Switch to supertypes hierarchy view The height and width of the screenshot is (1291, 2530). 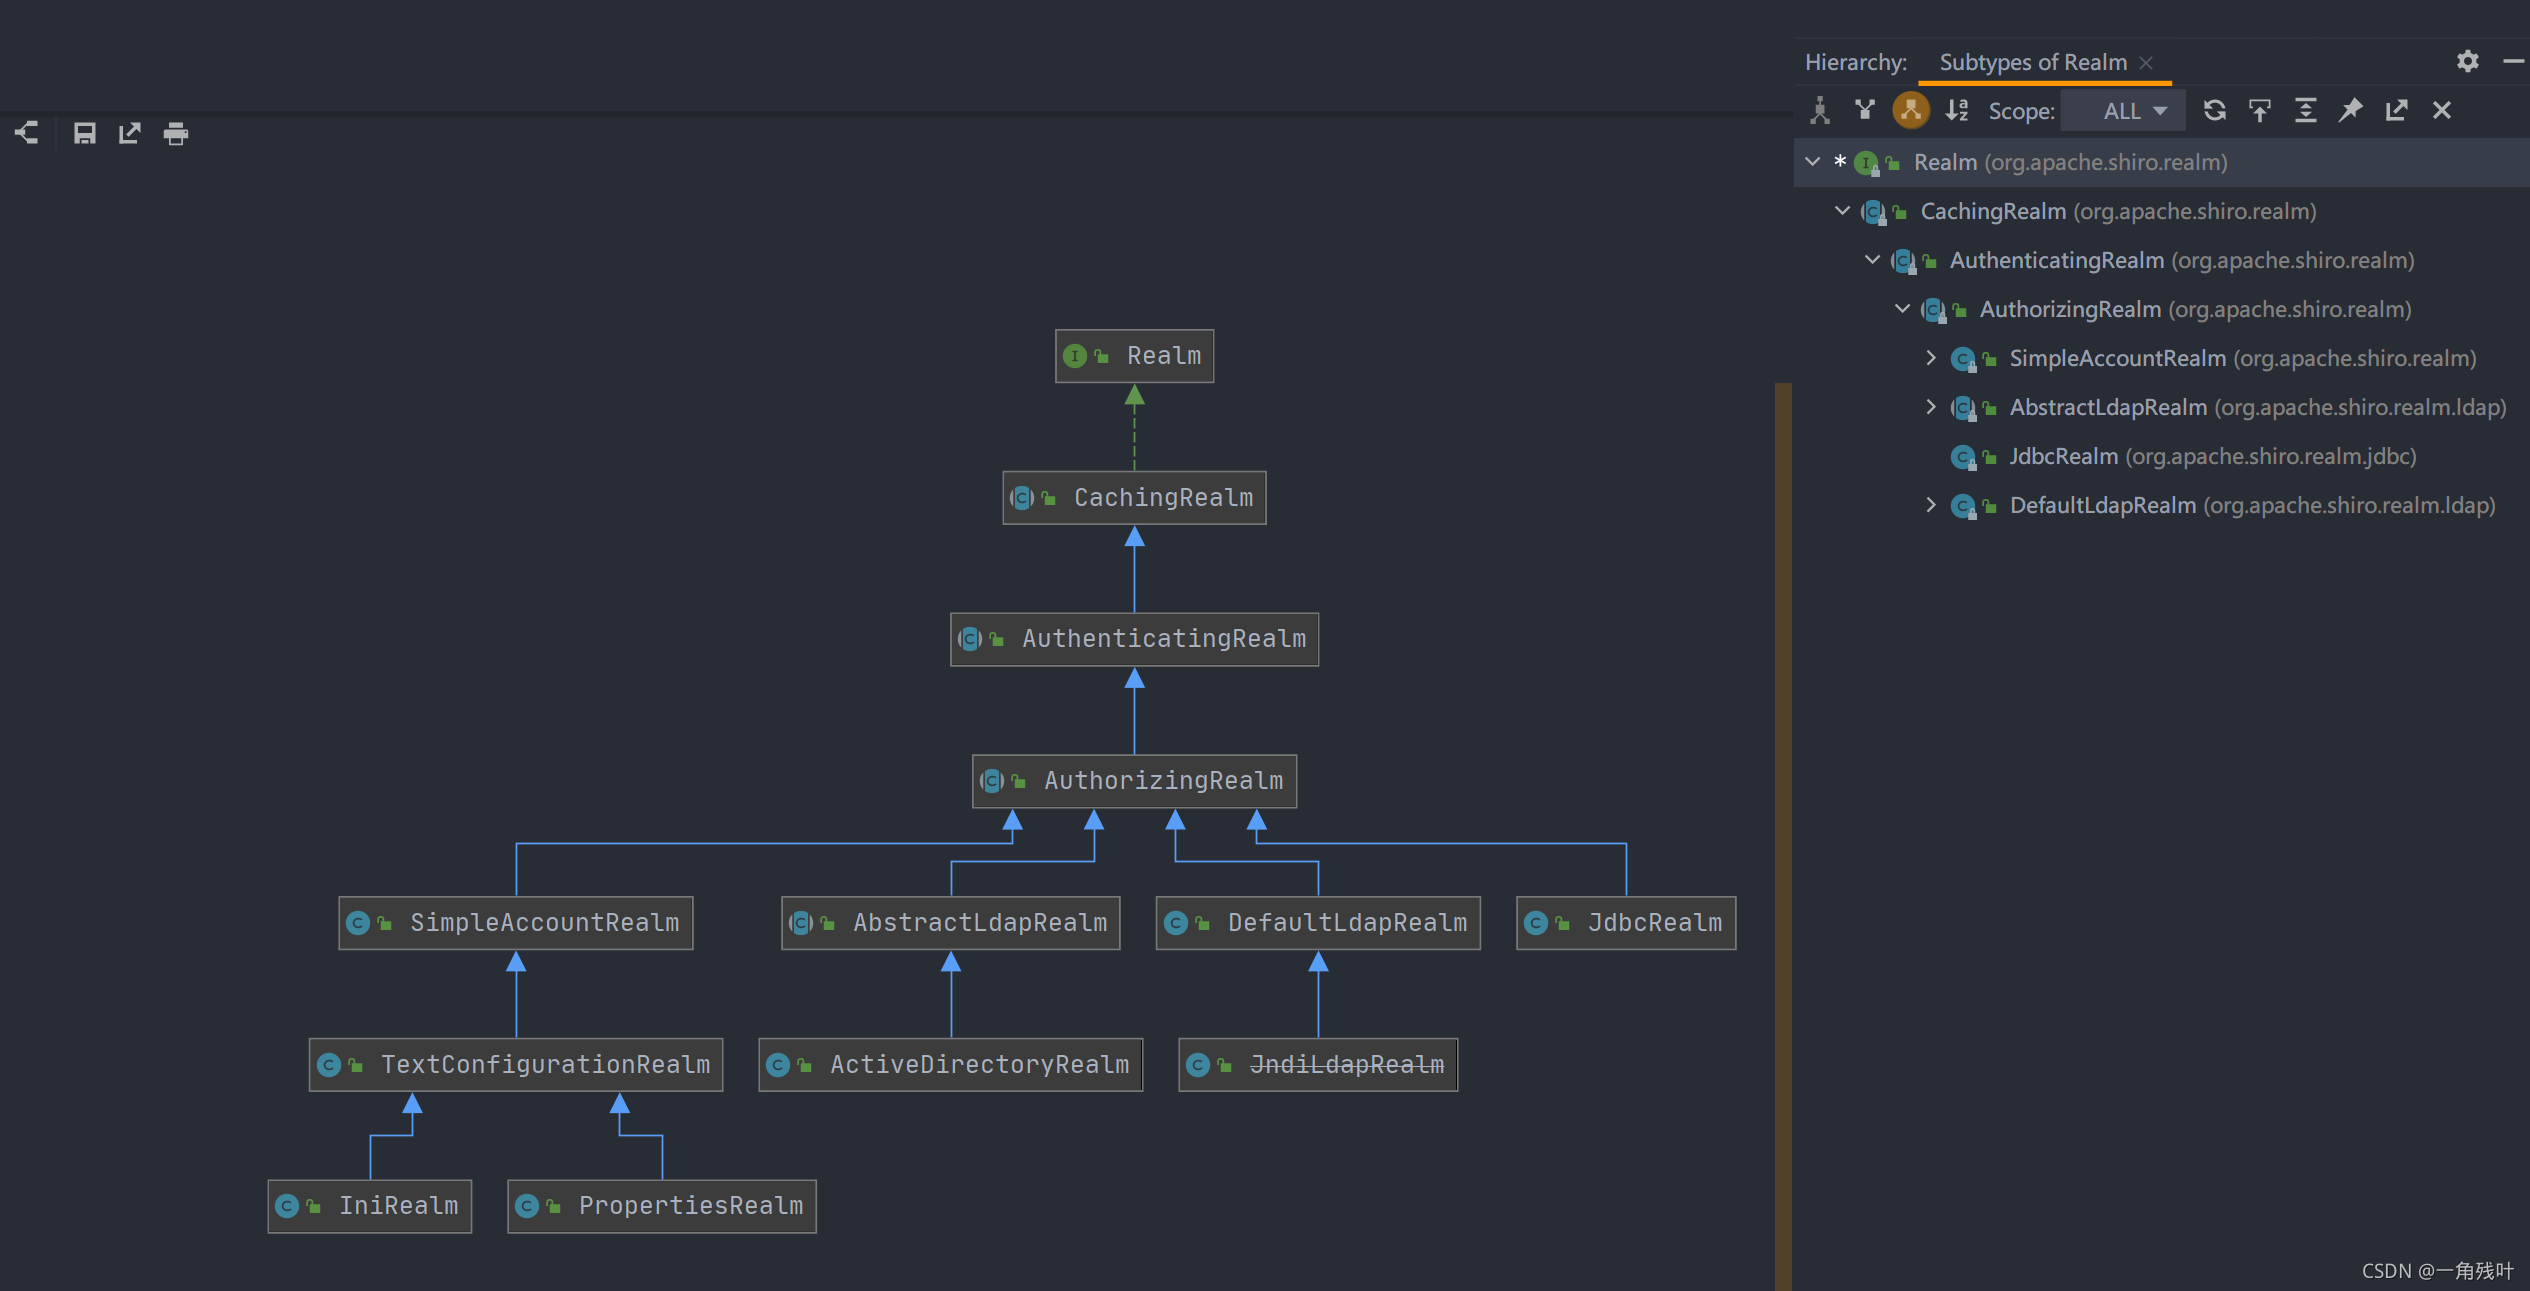pyautogui.click(x=1864, y=110)
